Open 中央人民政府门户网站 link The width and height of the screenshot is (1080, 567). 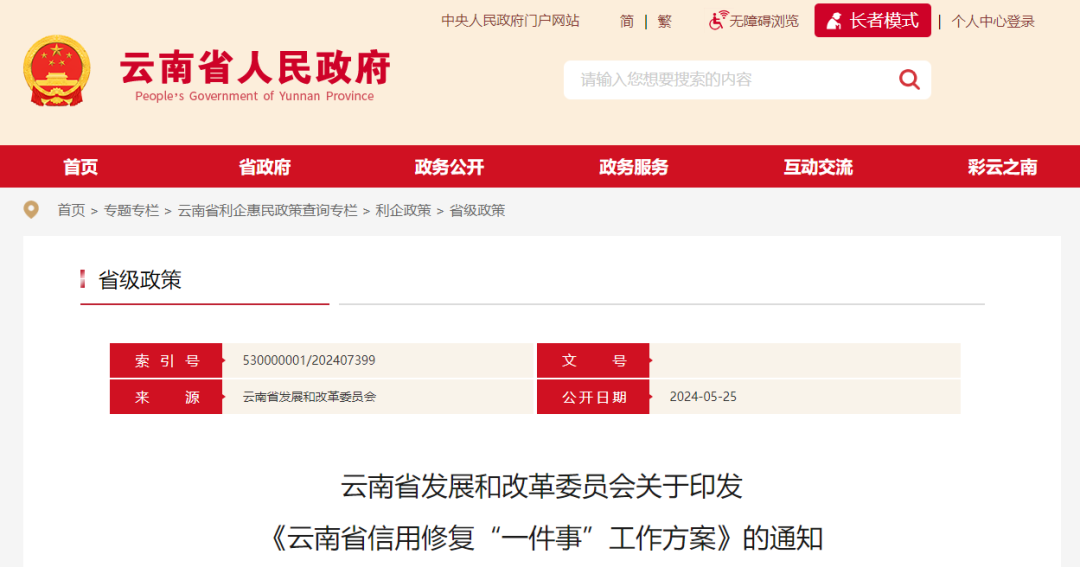[x=510, y=21]
